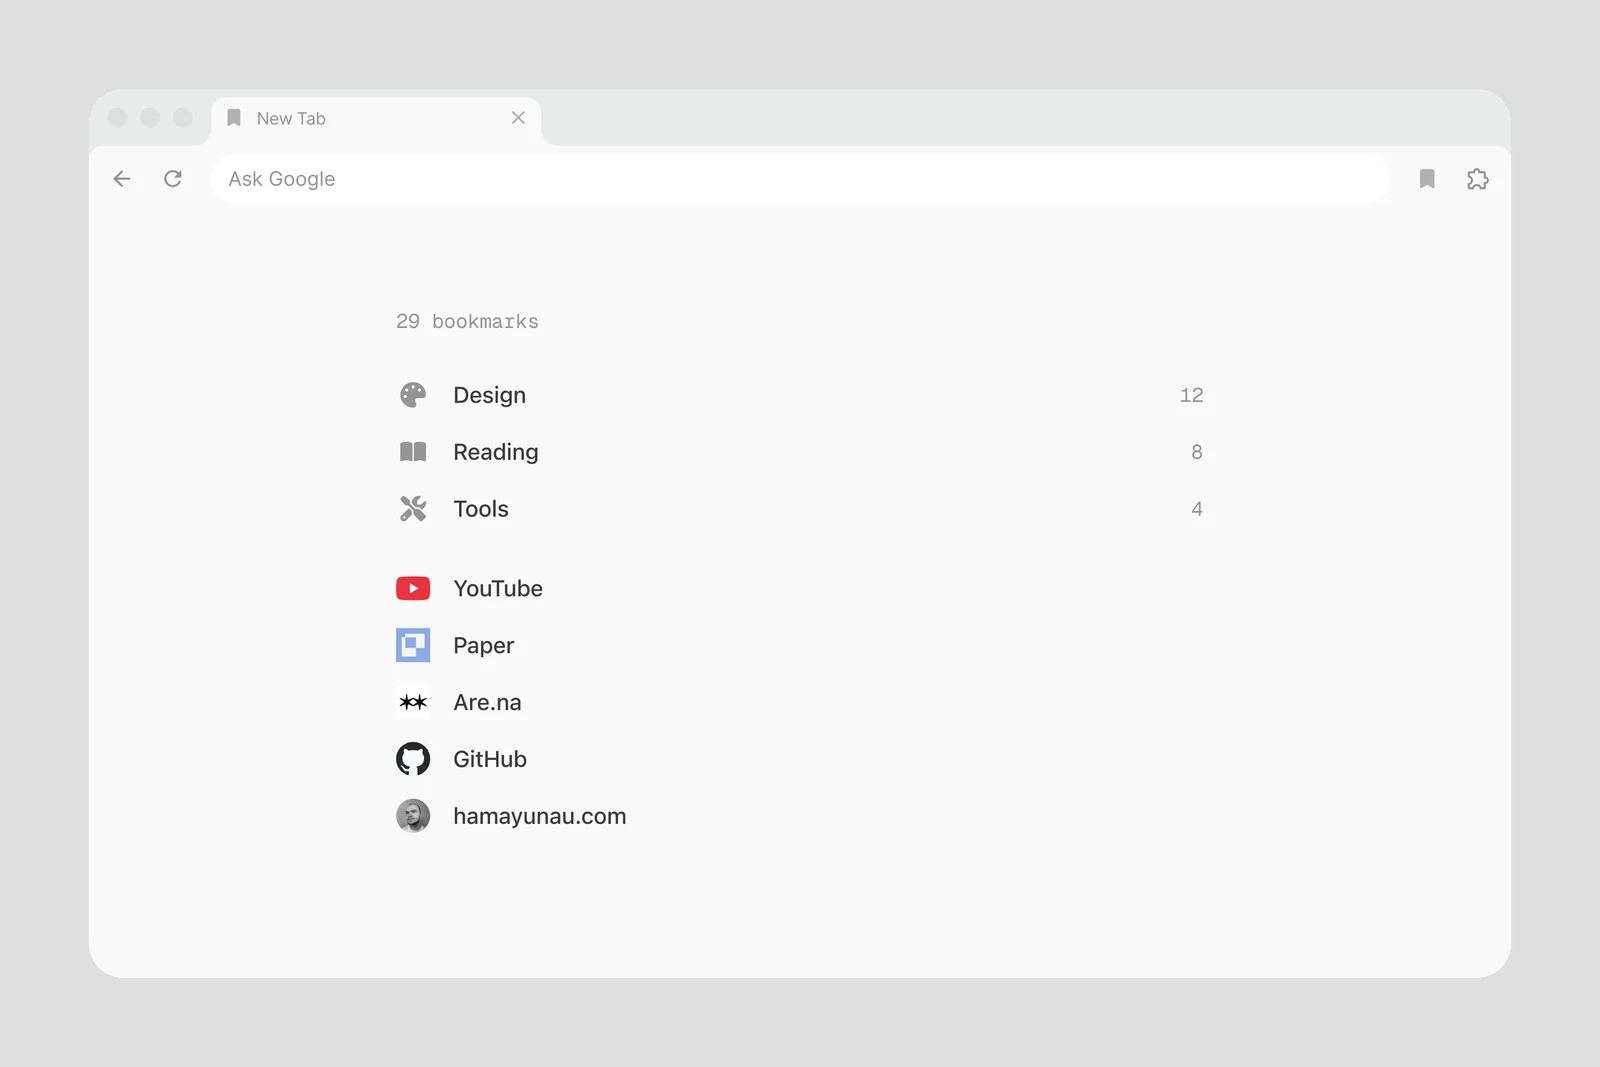Click the Tools folder count 4
The image size is (1600, 1067).
[1197, 509]
